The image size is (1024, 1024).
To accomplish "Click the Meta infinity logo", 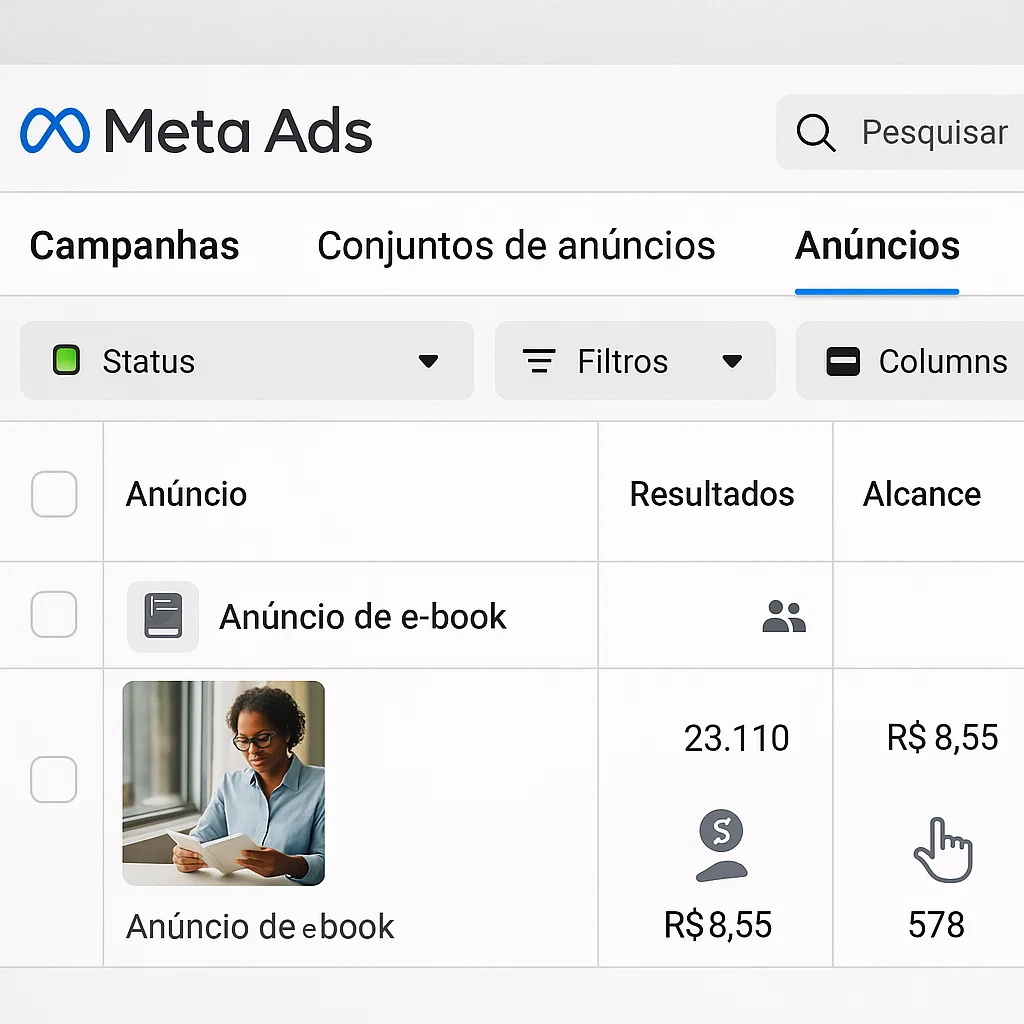I will [55, 131].
